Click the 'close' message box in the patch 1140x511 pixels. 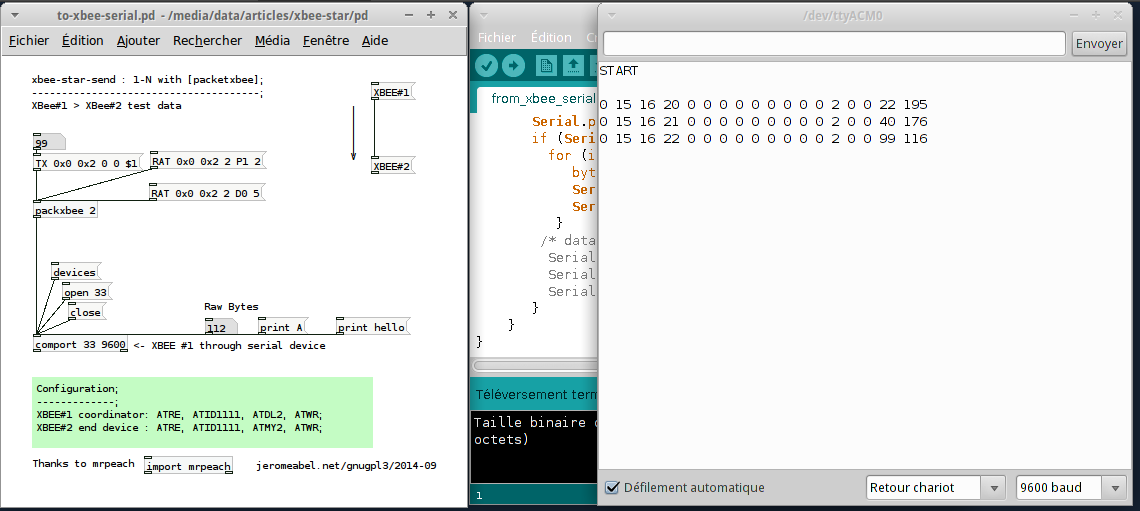point(86,312)
